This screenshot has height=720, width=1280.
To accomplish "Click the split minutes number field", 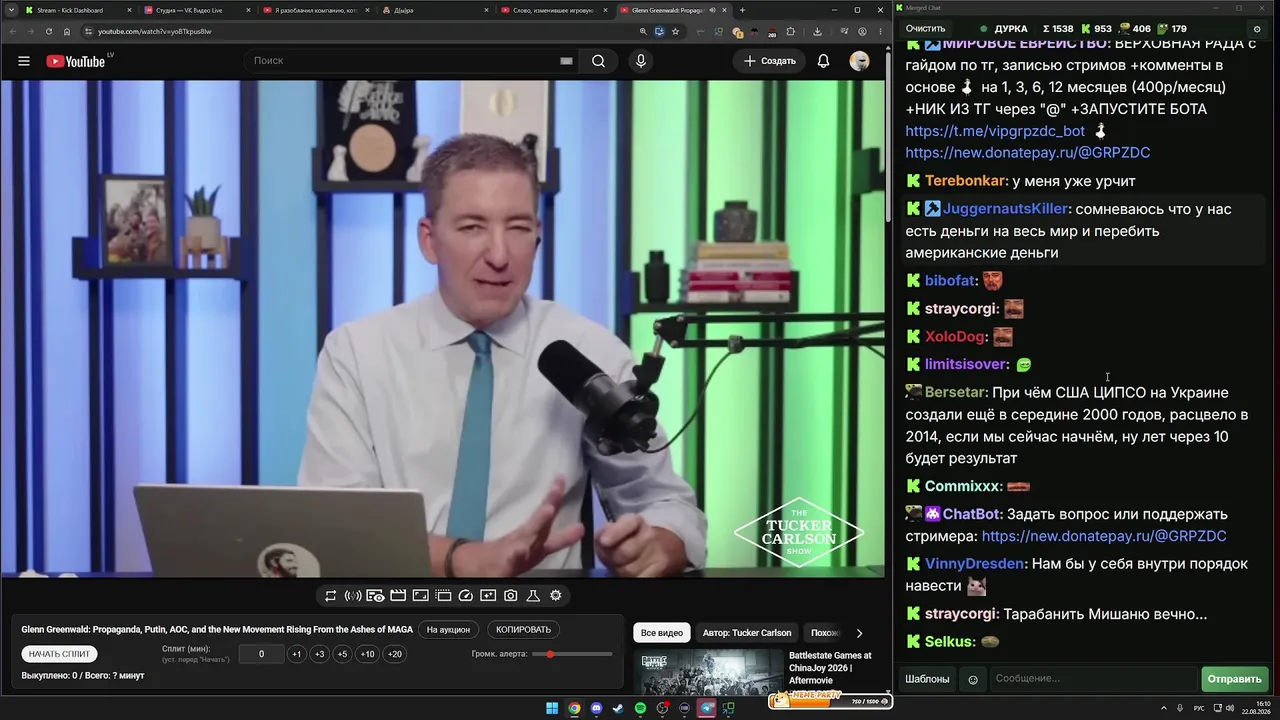I will (x=262, y=654).
